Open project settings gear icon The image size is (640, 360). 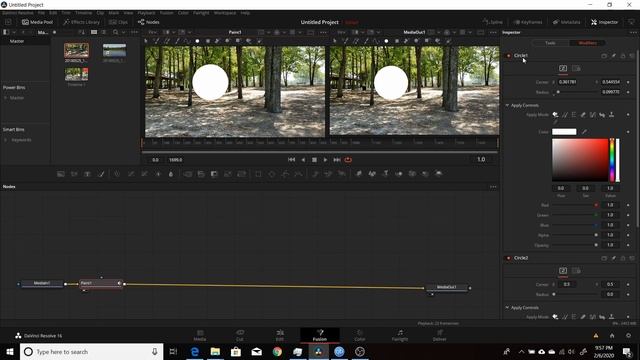pos(629,336)
